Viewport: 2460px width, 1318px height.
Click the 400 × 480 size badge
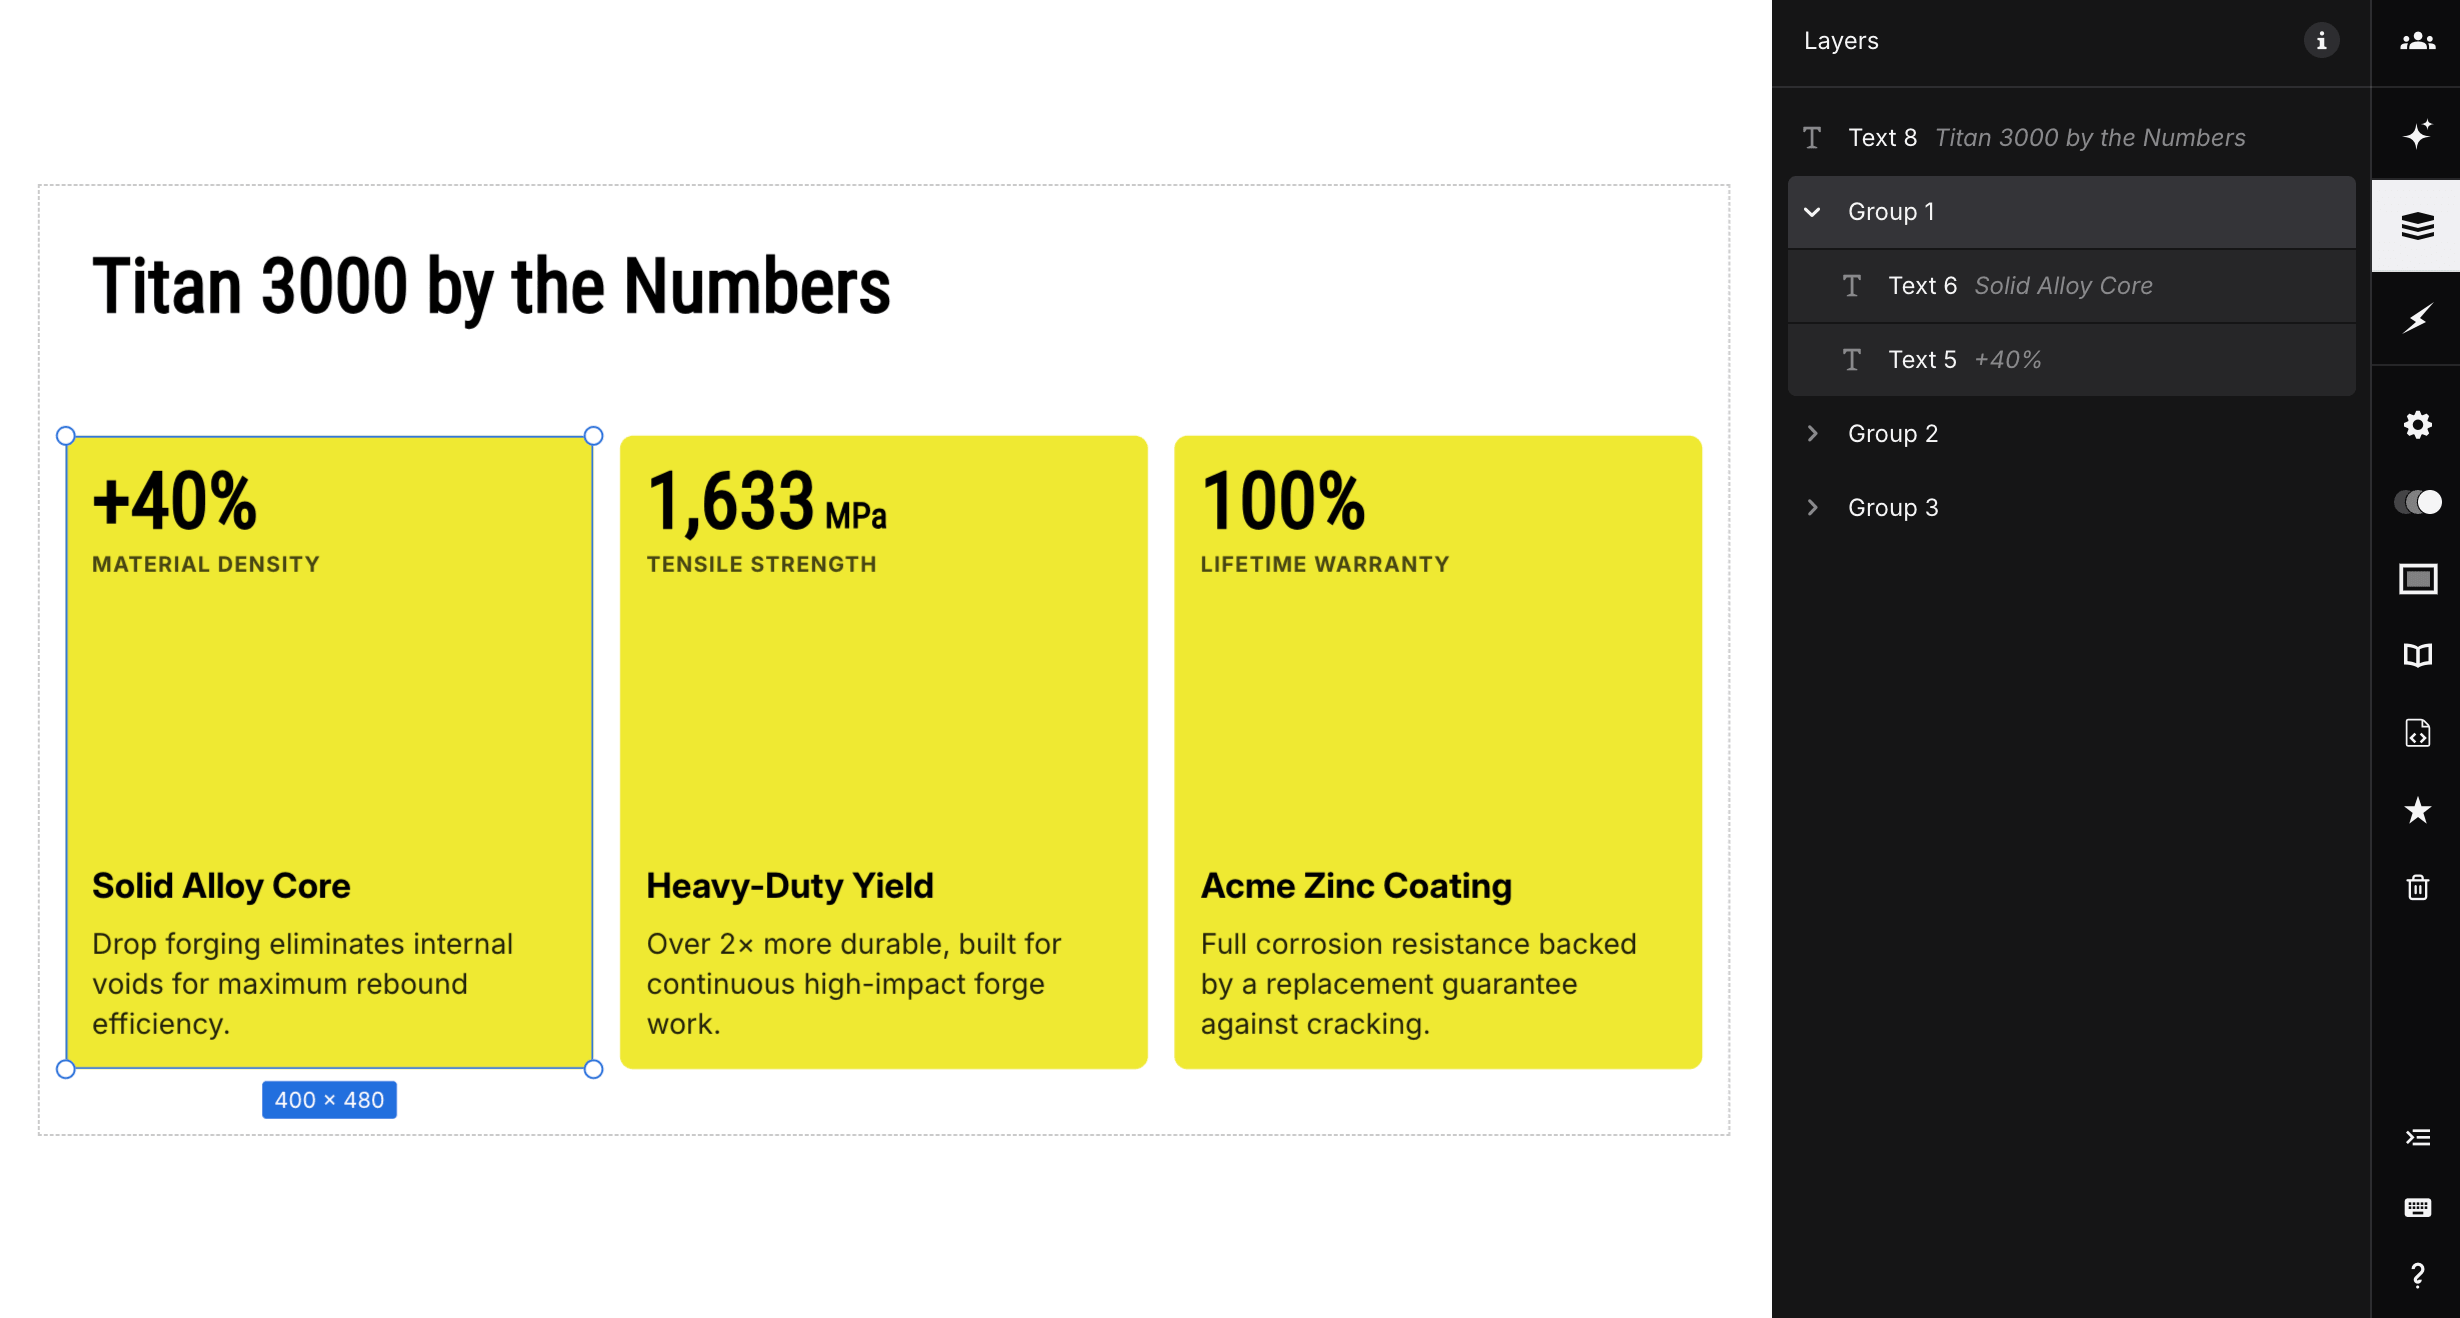pos(329,1100)
